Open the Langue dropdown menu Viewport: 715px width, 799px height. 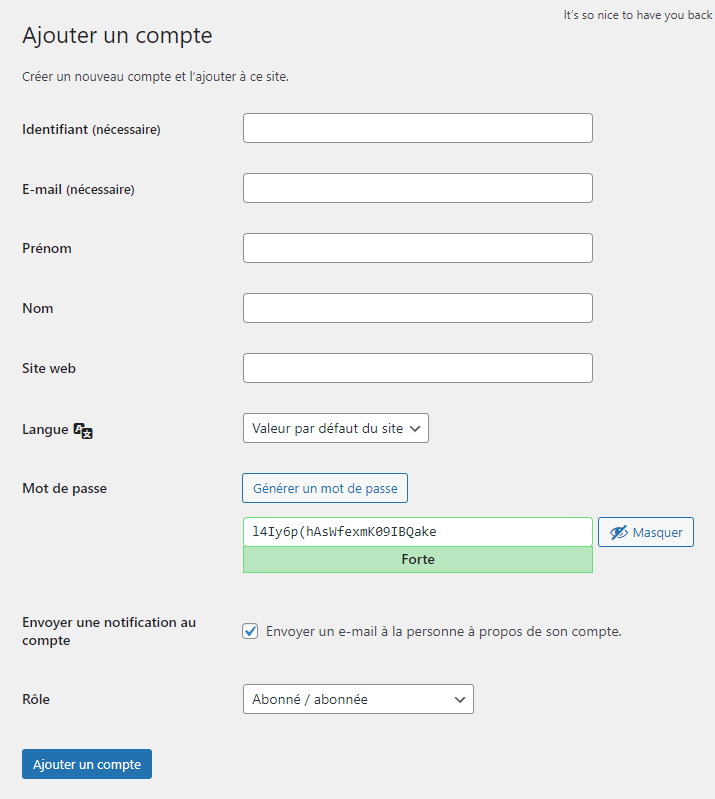(335, 428)
